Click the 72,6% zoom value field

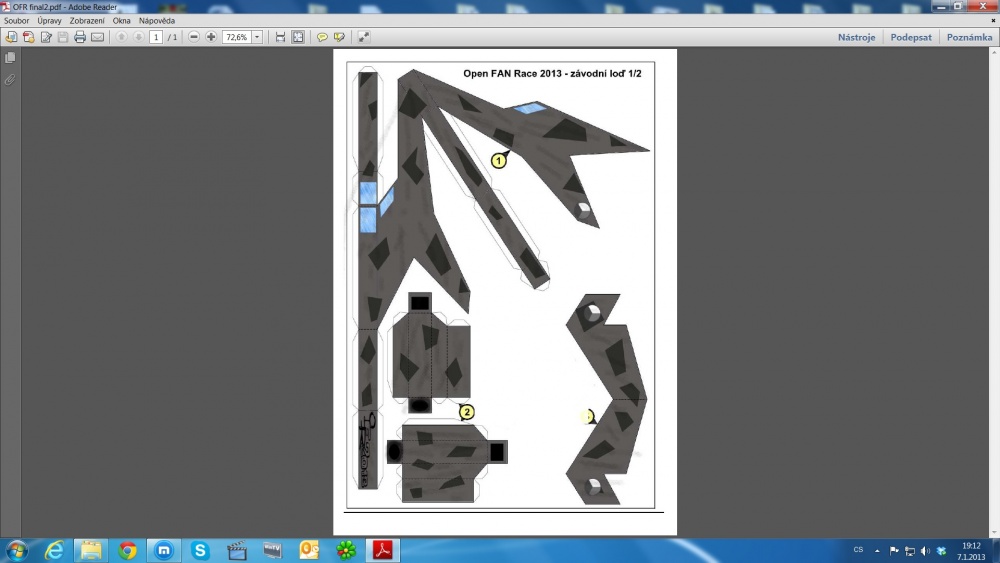[237, 37]
